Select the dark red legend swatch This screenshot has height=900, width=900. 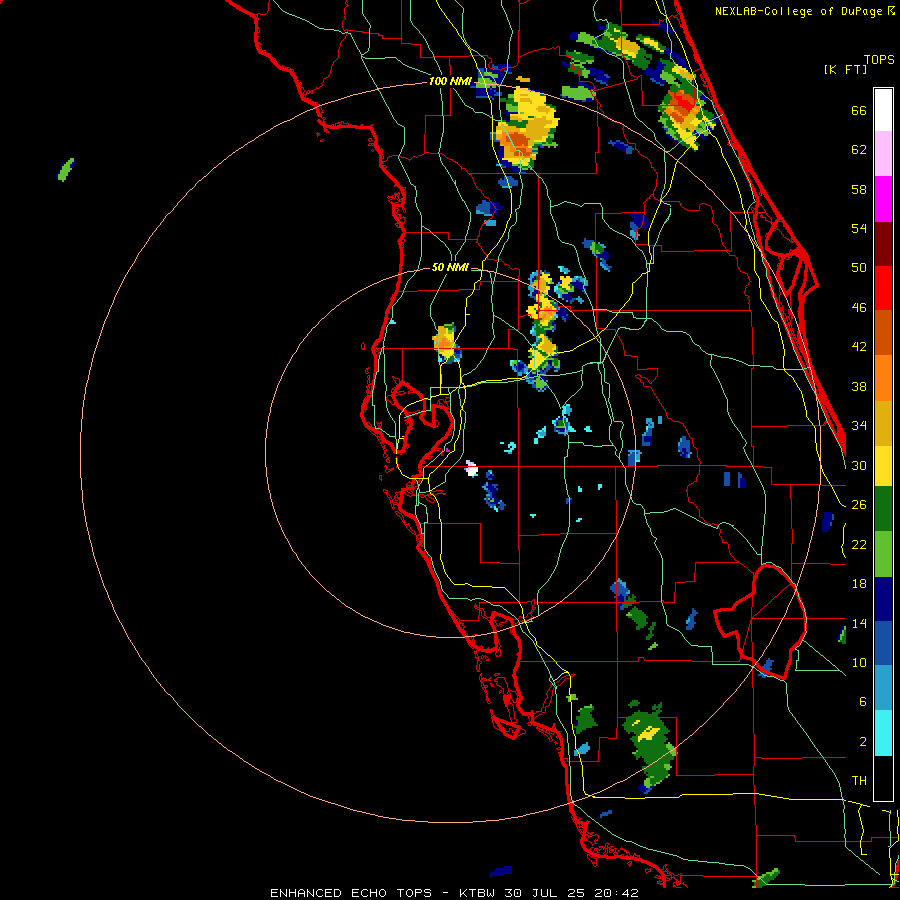click(x=883, y=243)
